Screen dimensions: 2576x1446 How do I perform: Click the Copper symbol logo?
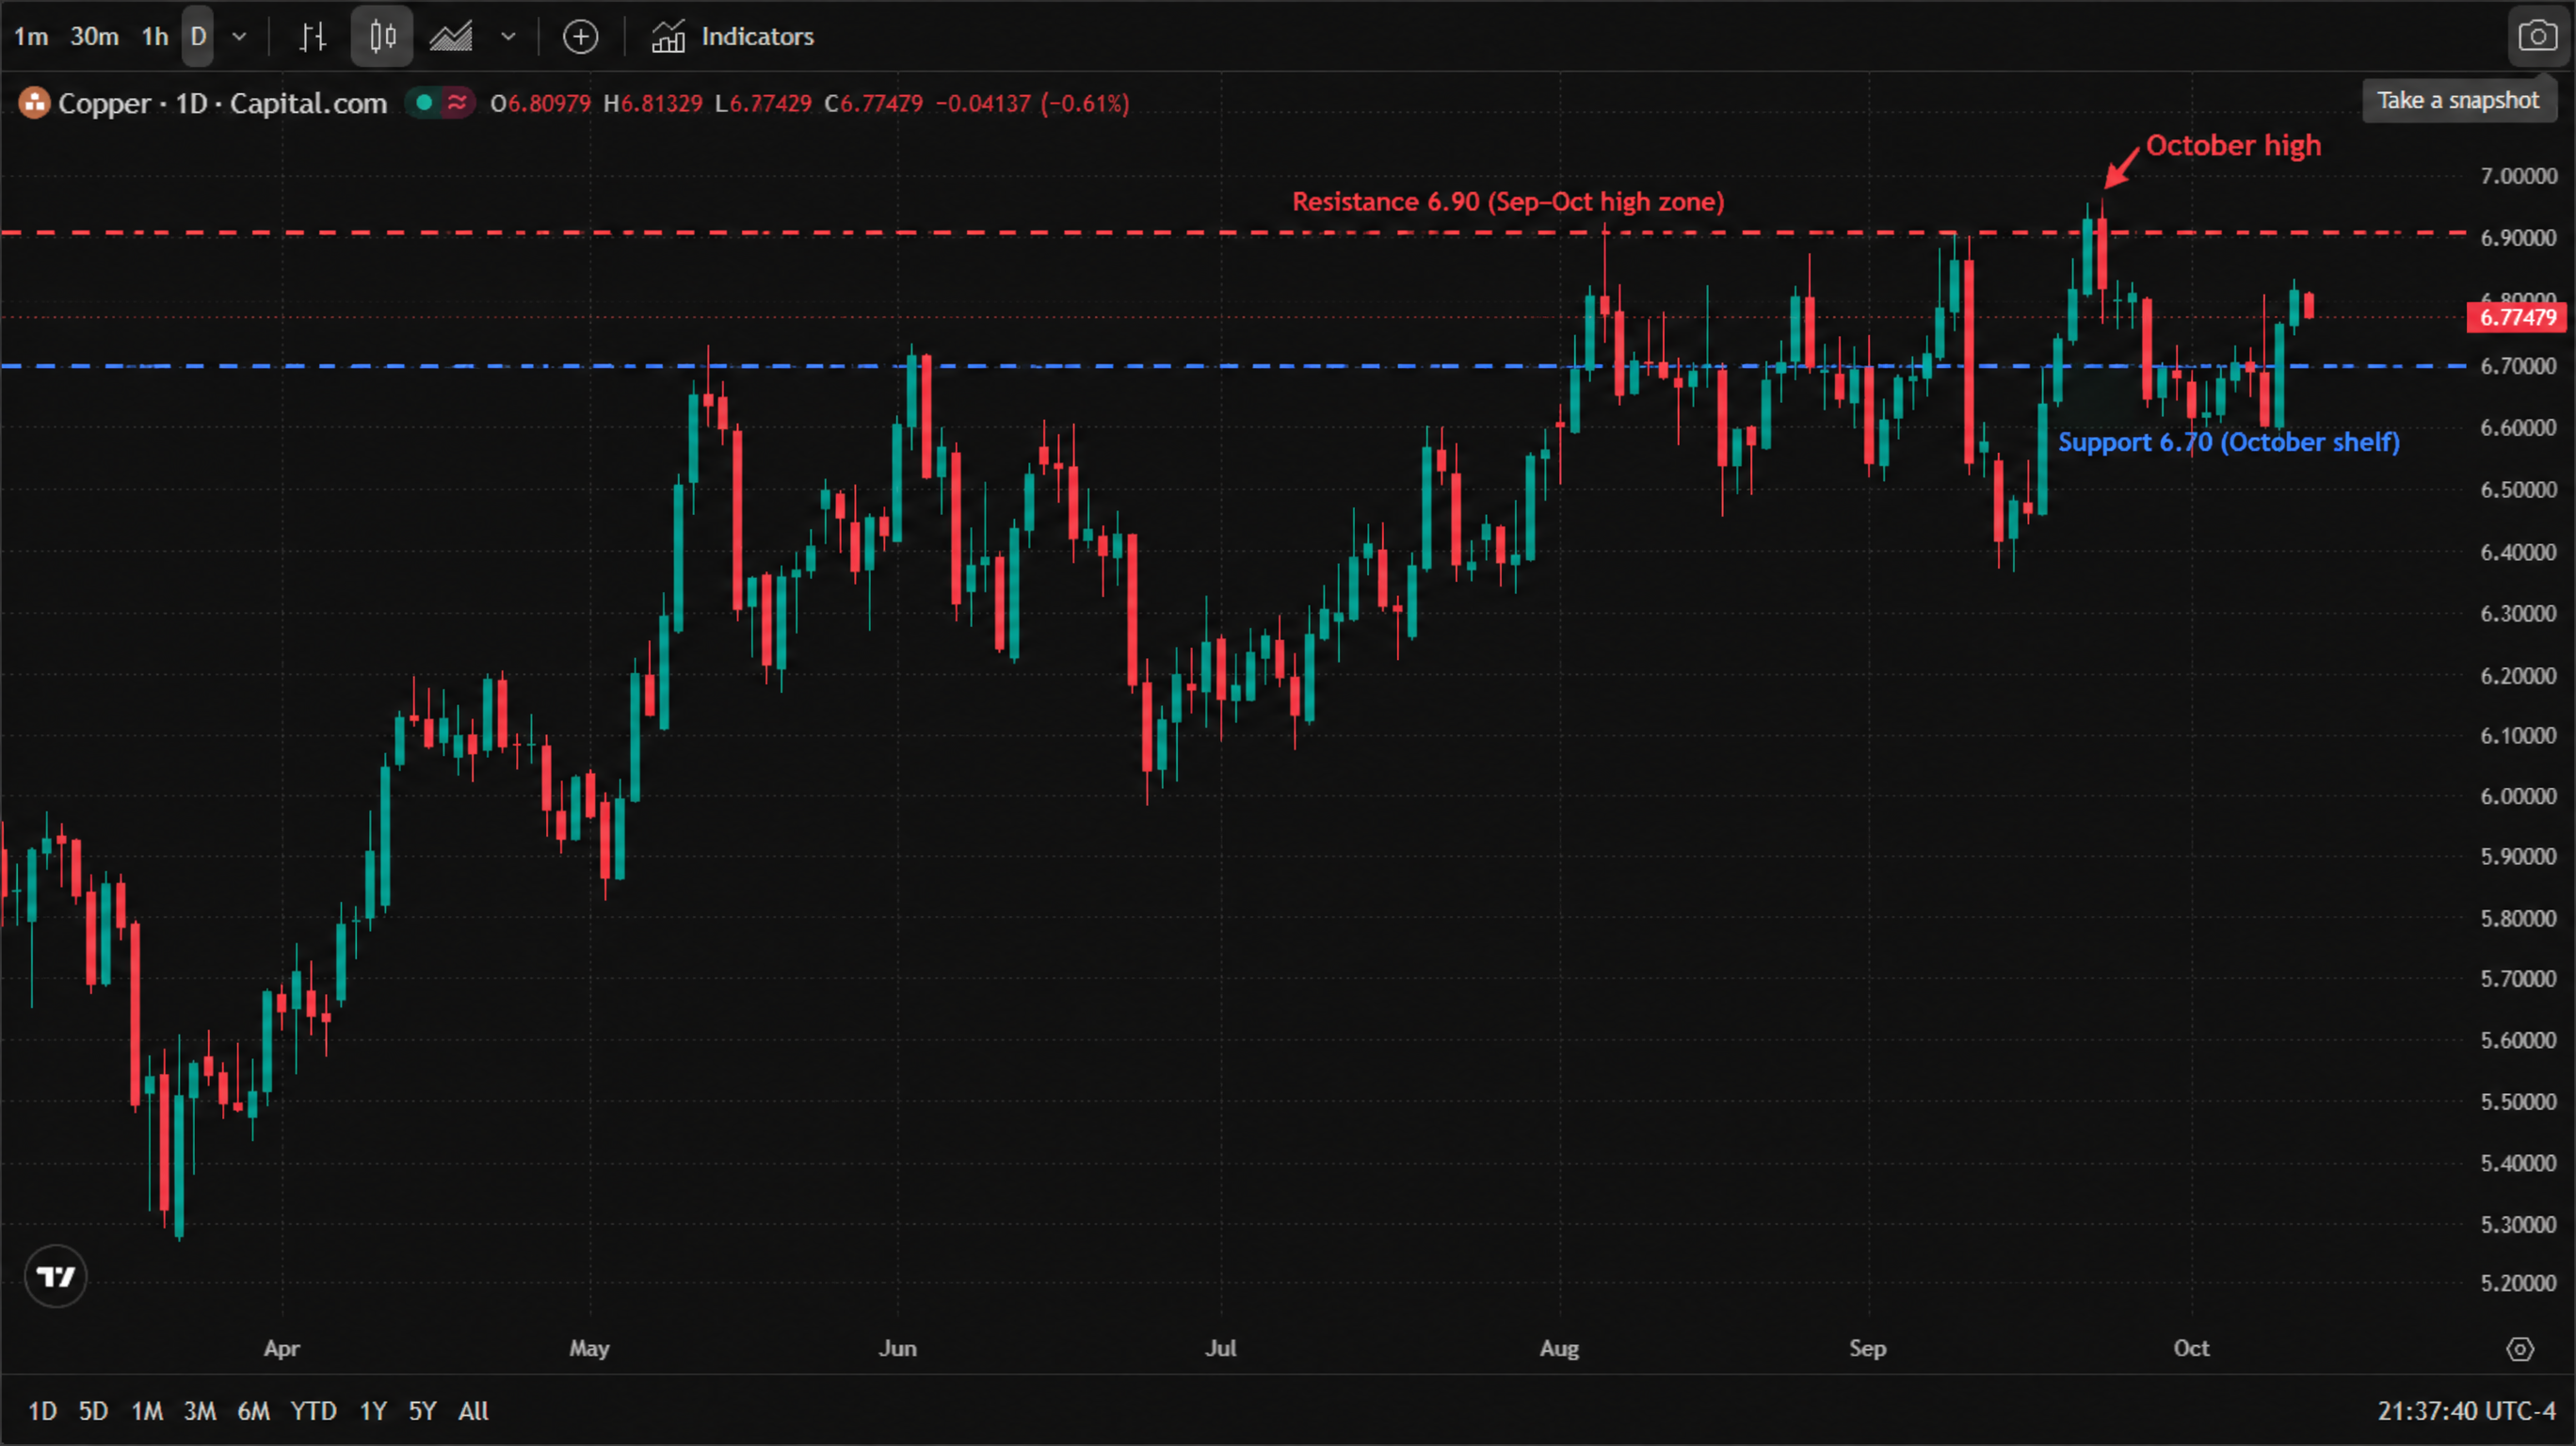[x=34, y=103]
